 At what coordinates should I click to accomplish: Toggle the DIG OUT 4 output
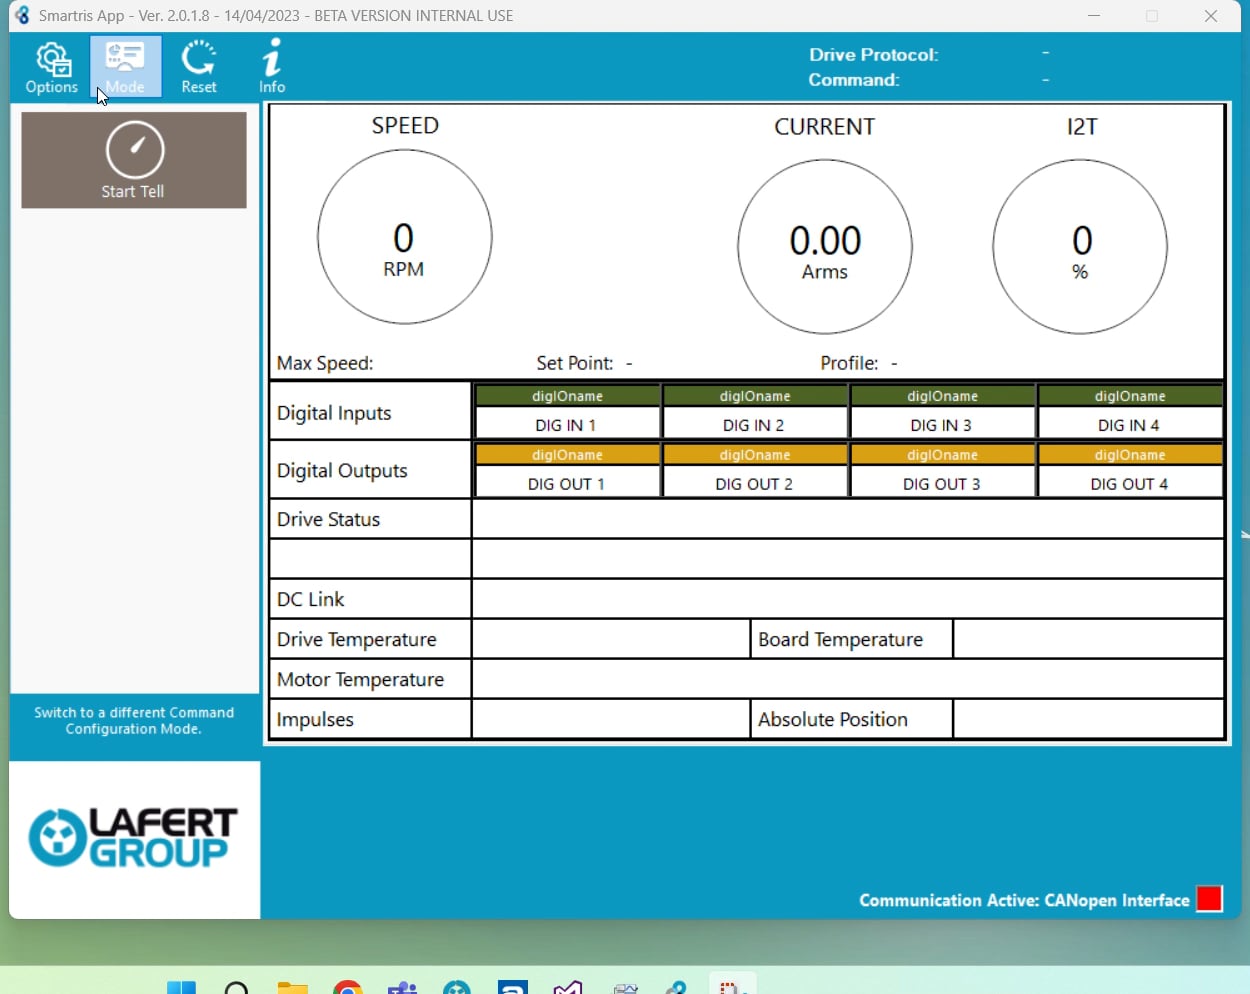pos(1129,483)
